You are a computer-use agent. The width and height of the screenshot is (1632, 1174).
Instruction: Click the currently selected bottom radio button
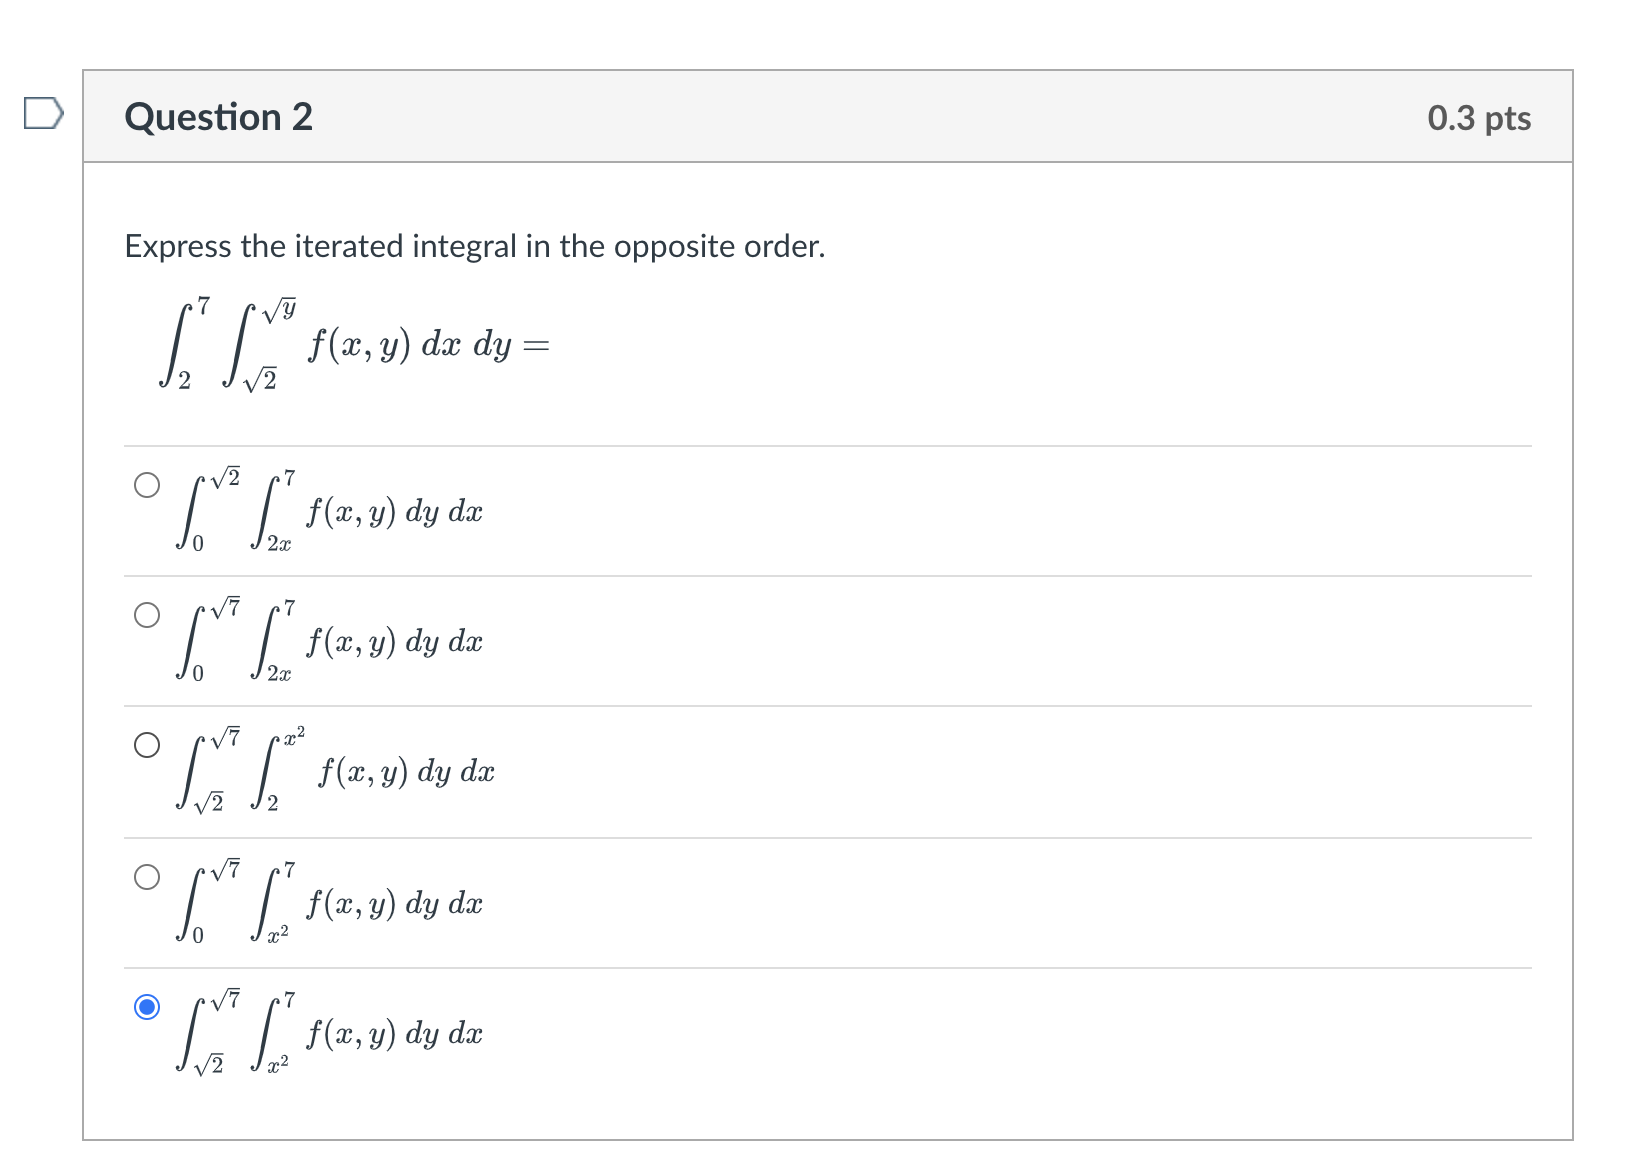[x=147, y=1009]
